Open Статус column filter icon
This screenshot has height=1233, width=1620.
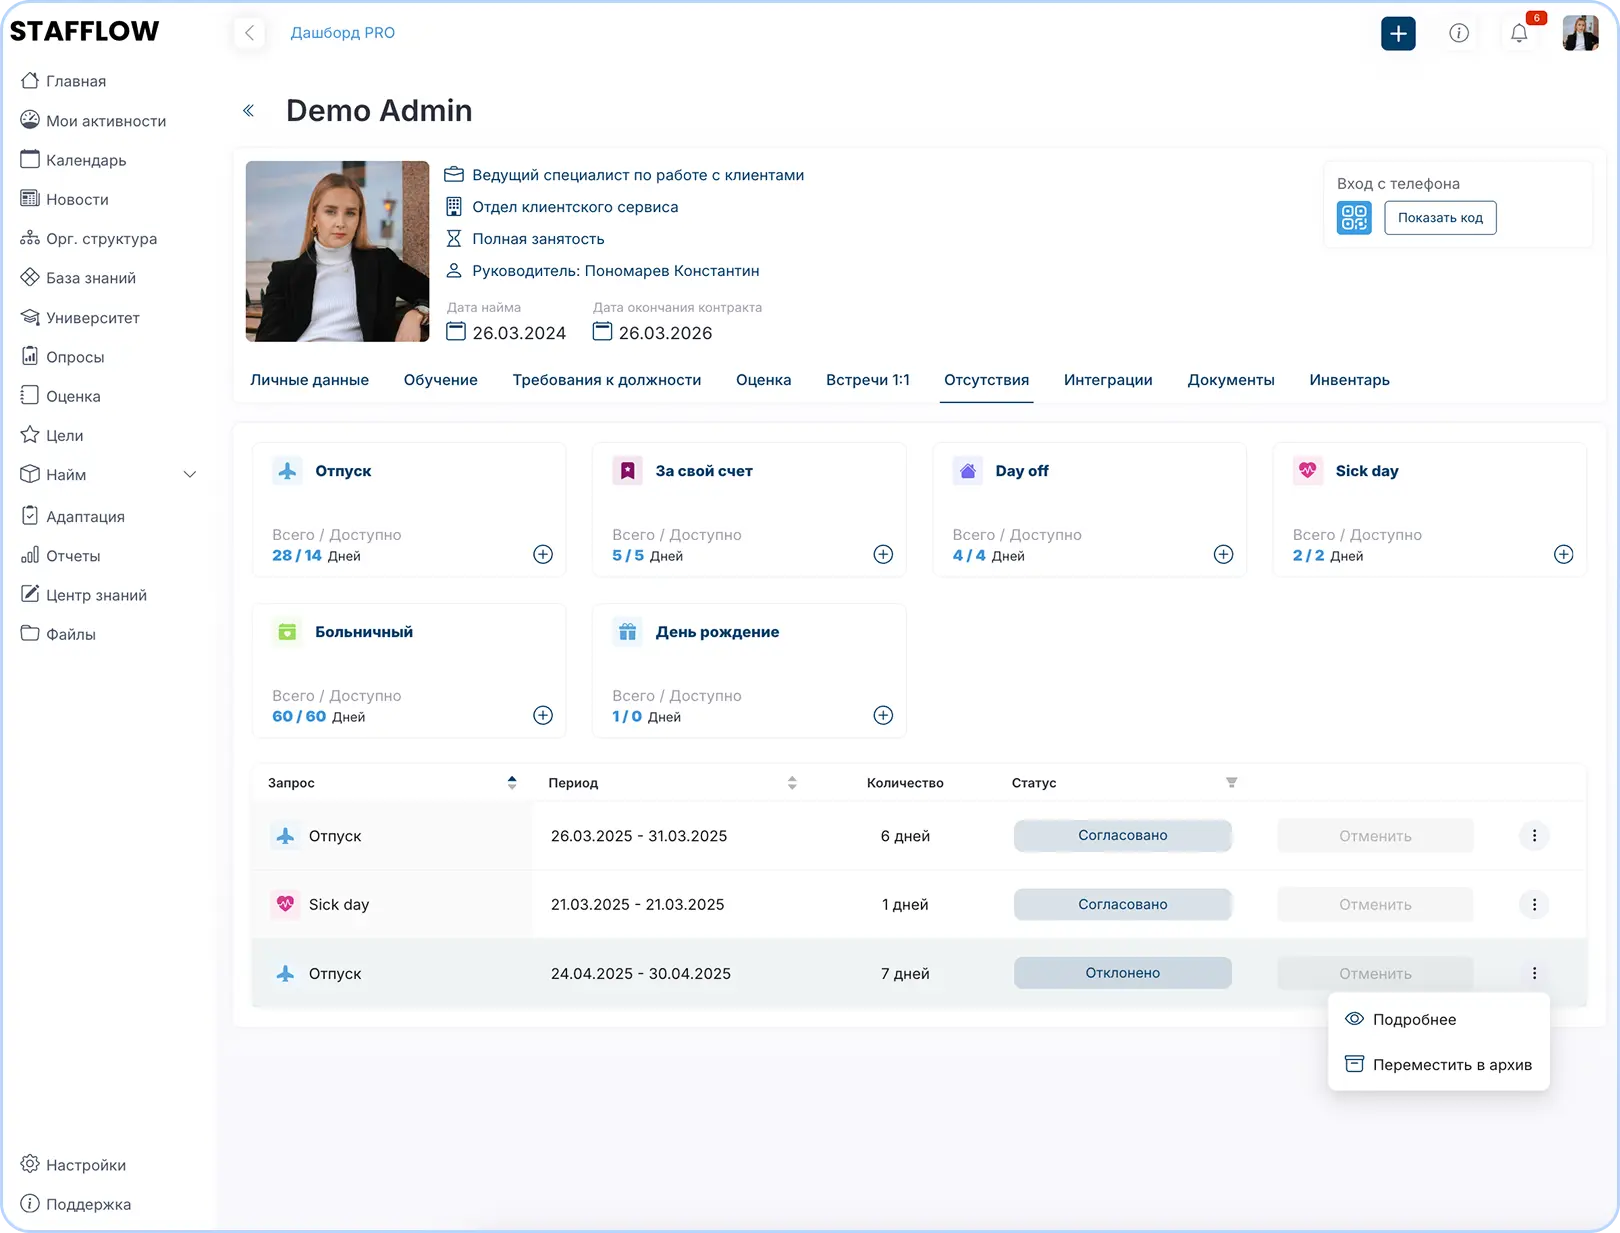[1231, 783]
